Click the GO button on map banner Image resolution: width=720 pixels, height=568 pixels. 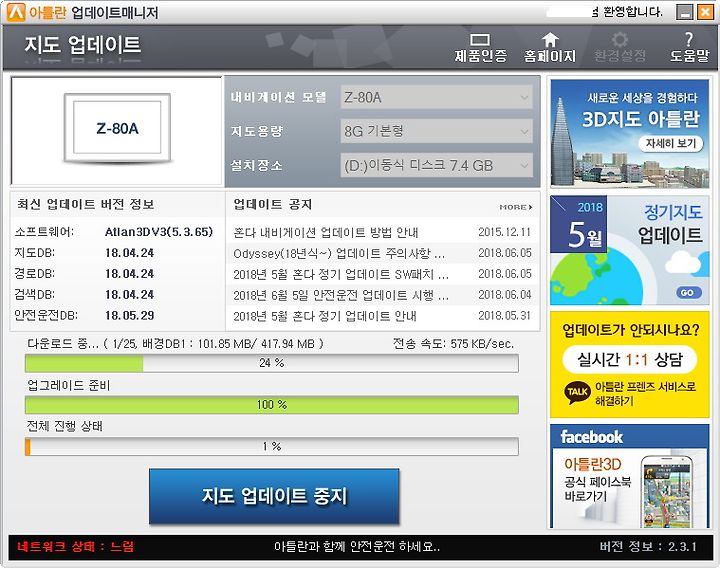click(688, 292)
